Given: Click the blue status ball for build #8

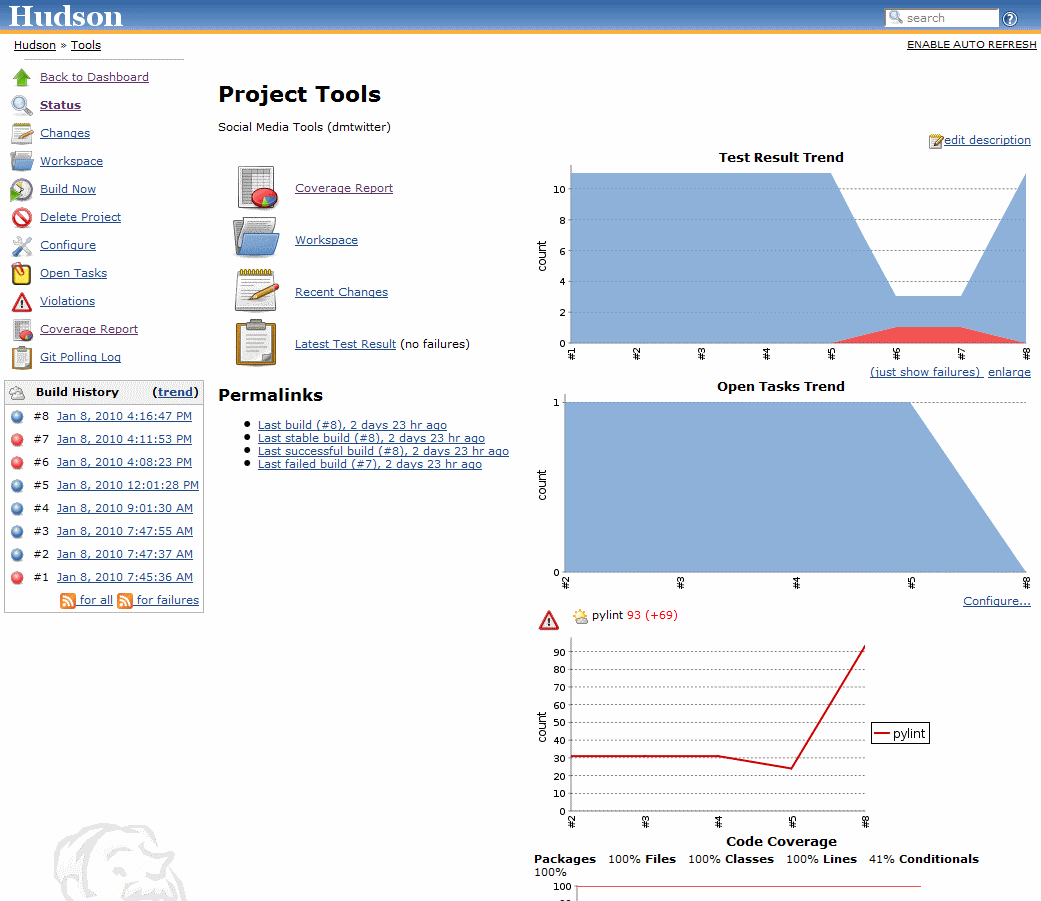Looking at the screenshot, I should click(x=18, y=416).
